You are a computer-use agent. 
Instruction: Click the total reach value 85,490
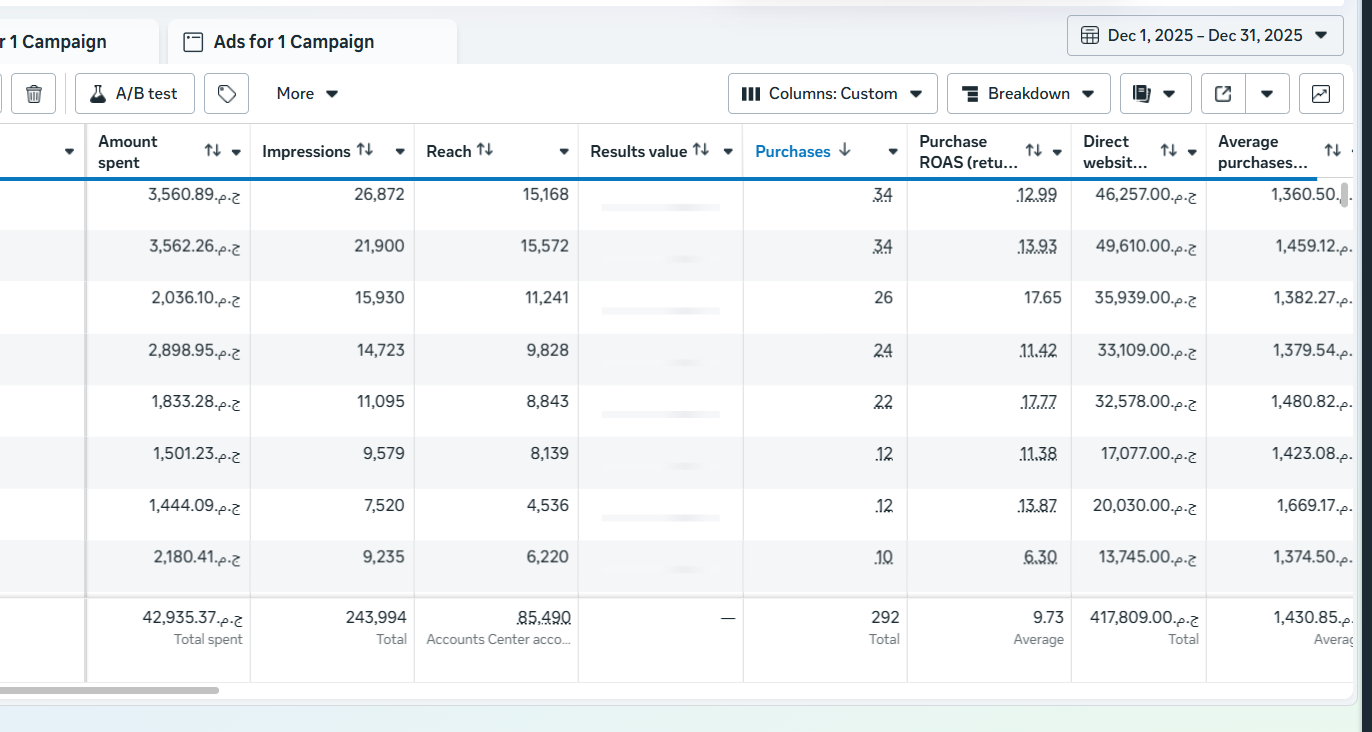[543, 618]
